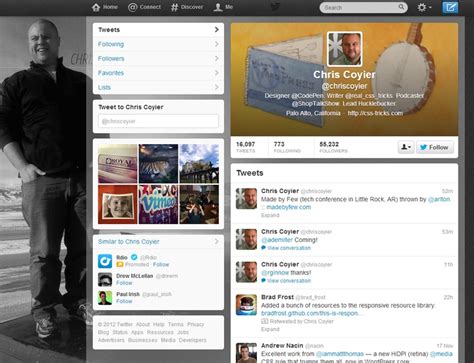The height and width of the screenshot is (363, 474).
Task: Open the madebyfew.com link
Action: coord(289,207)
